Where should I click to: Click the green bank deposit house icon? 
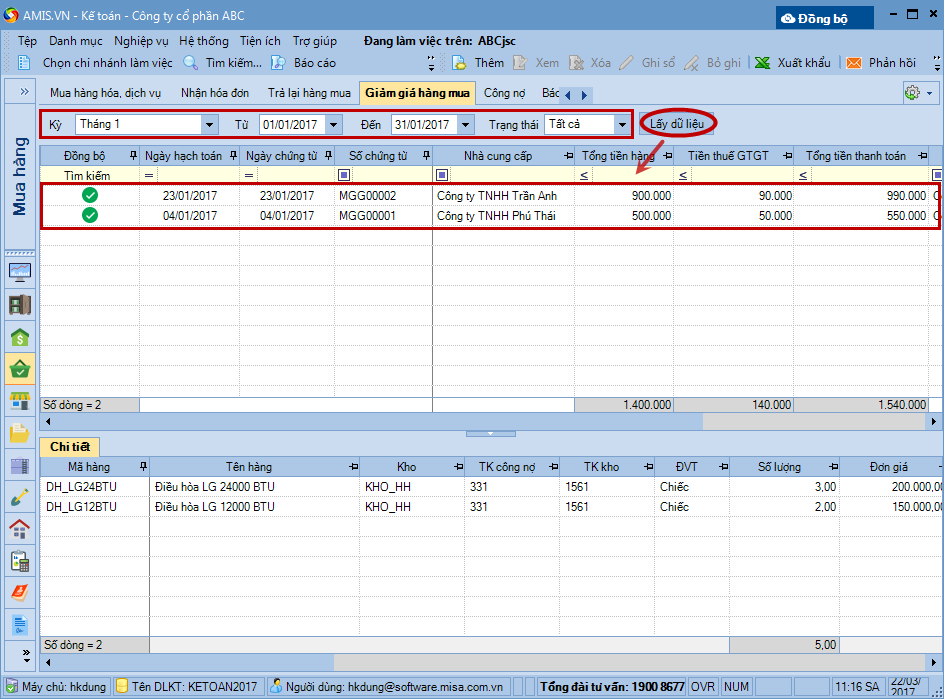[19, 337]
